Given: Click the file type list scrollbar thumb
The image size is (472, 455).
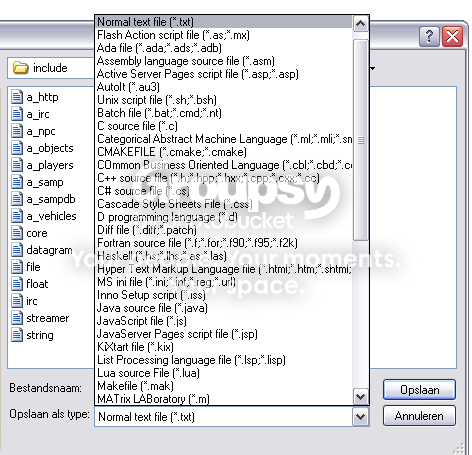Looking at the screenshot, I should (360, 140).
